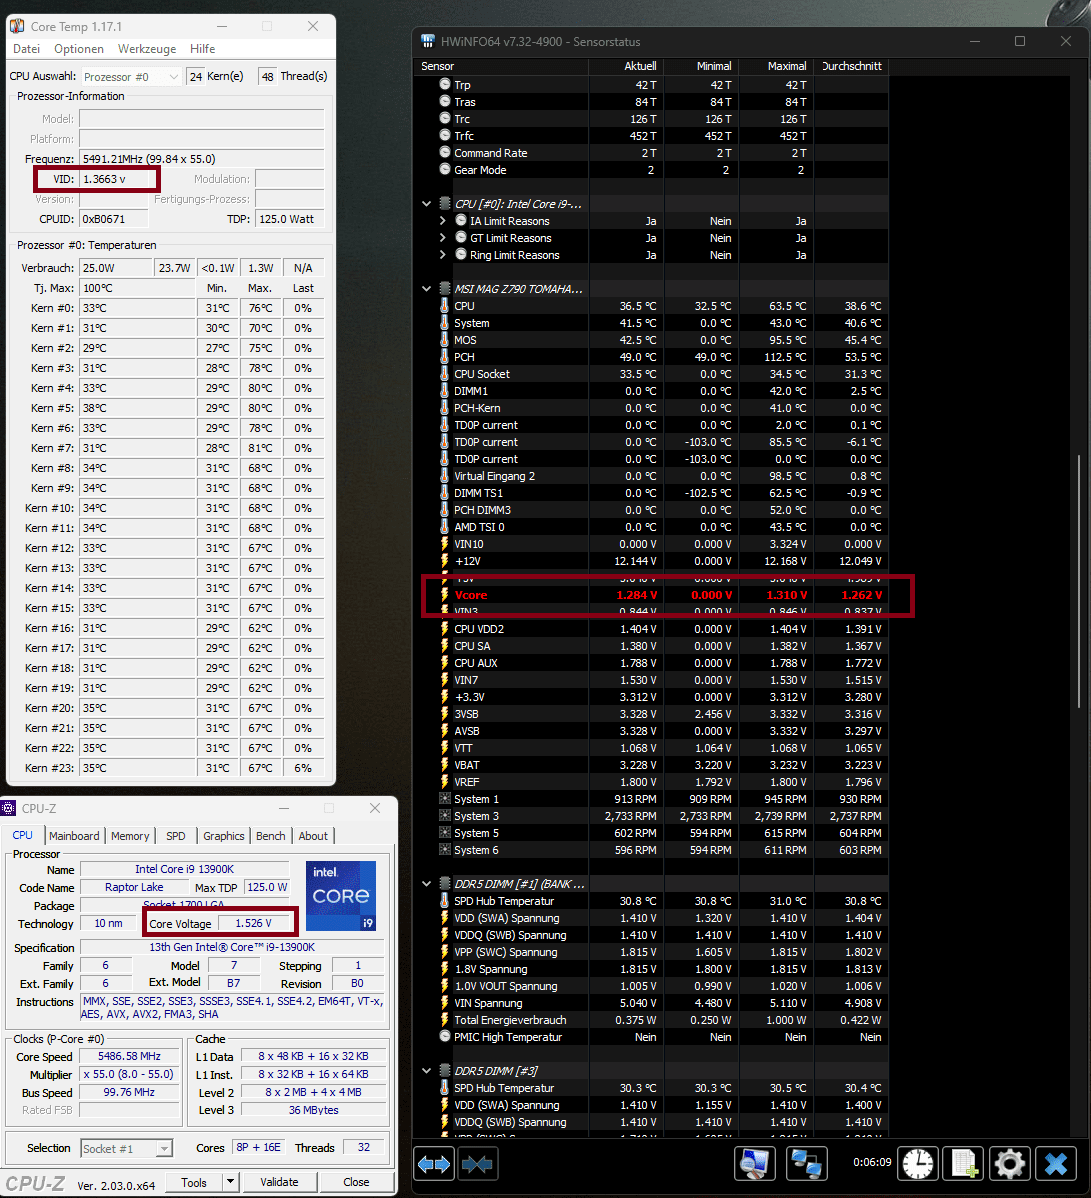The image size is (1091, 1198).
Task: Select Vcore lightning bolt sensor icon
Action: (445, 595)
